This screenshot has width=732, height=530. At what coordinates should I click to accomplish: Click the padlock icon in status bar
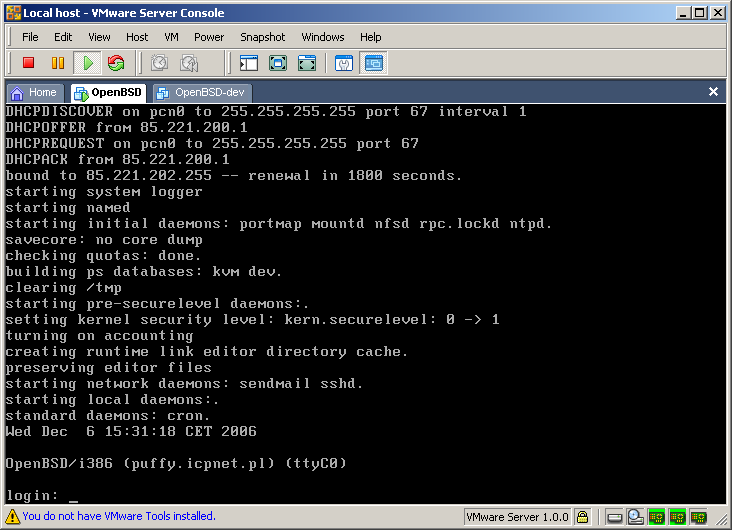point(582,517)
